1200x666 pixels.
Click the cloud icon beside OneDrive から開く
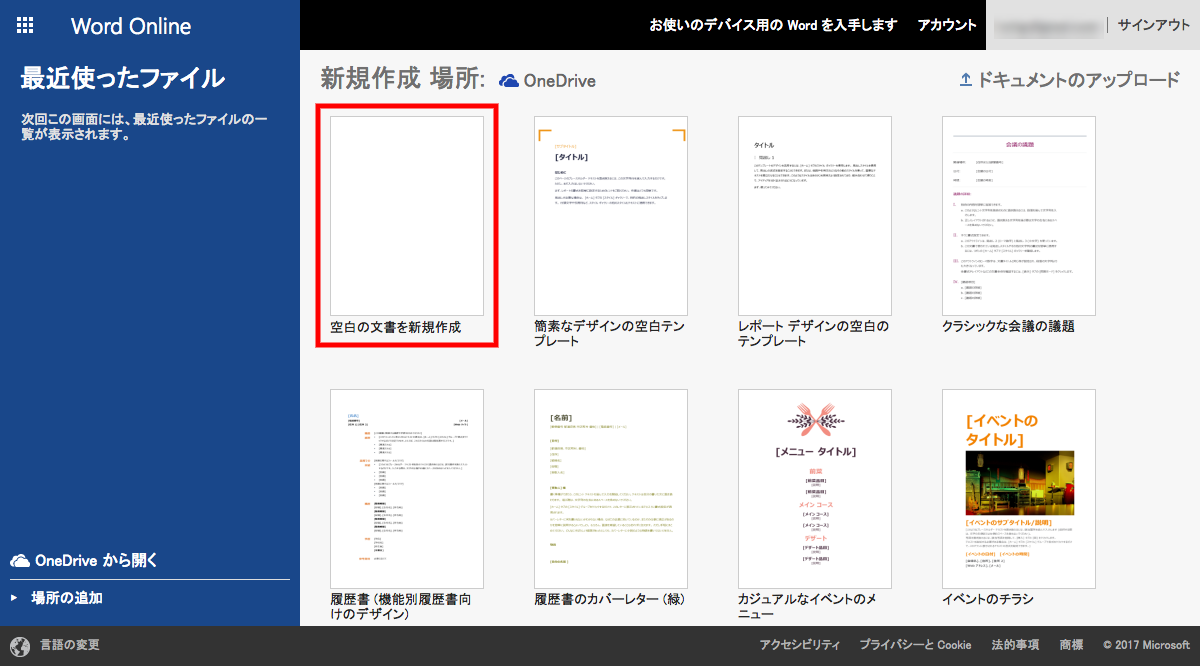(19, 561)
